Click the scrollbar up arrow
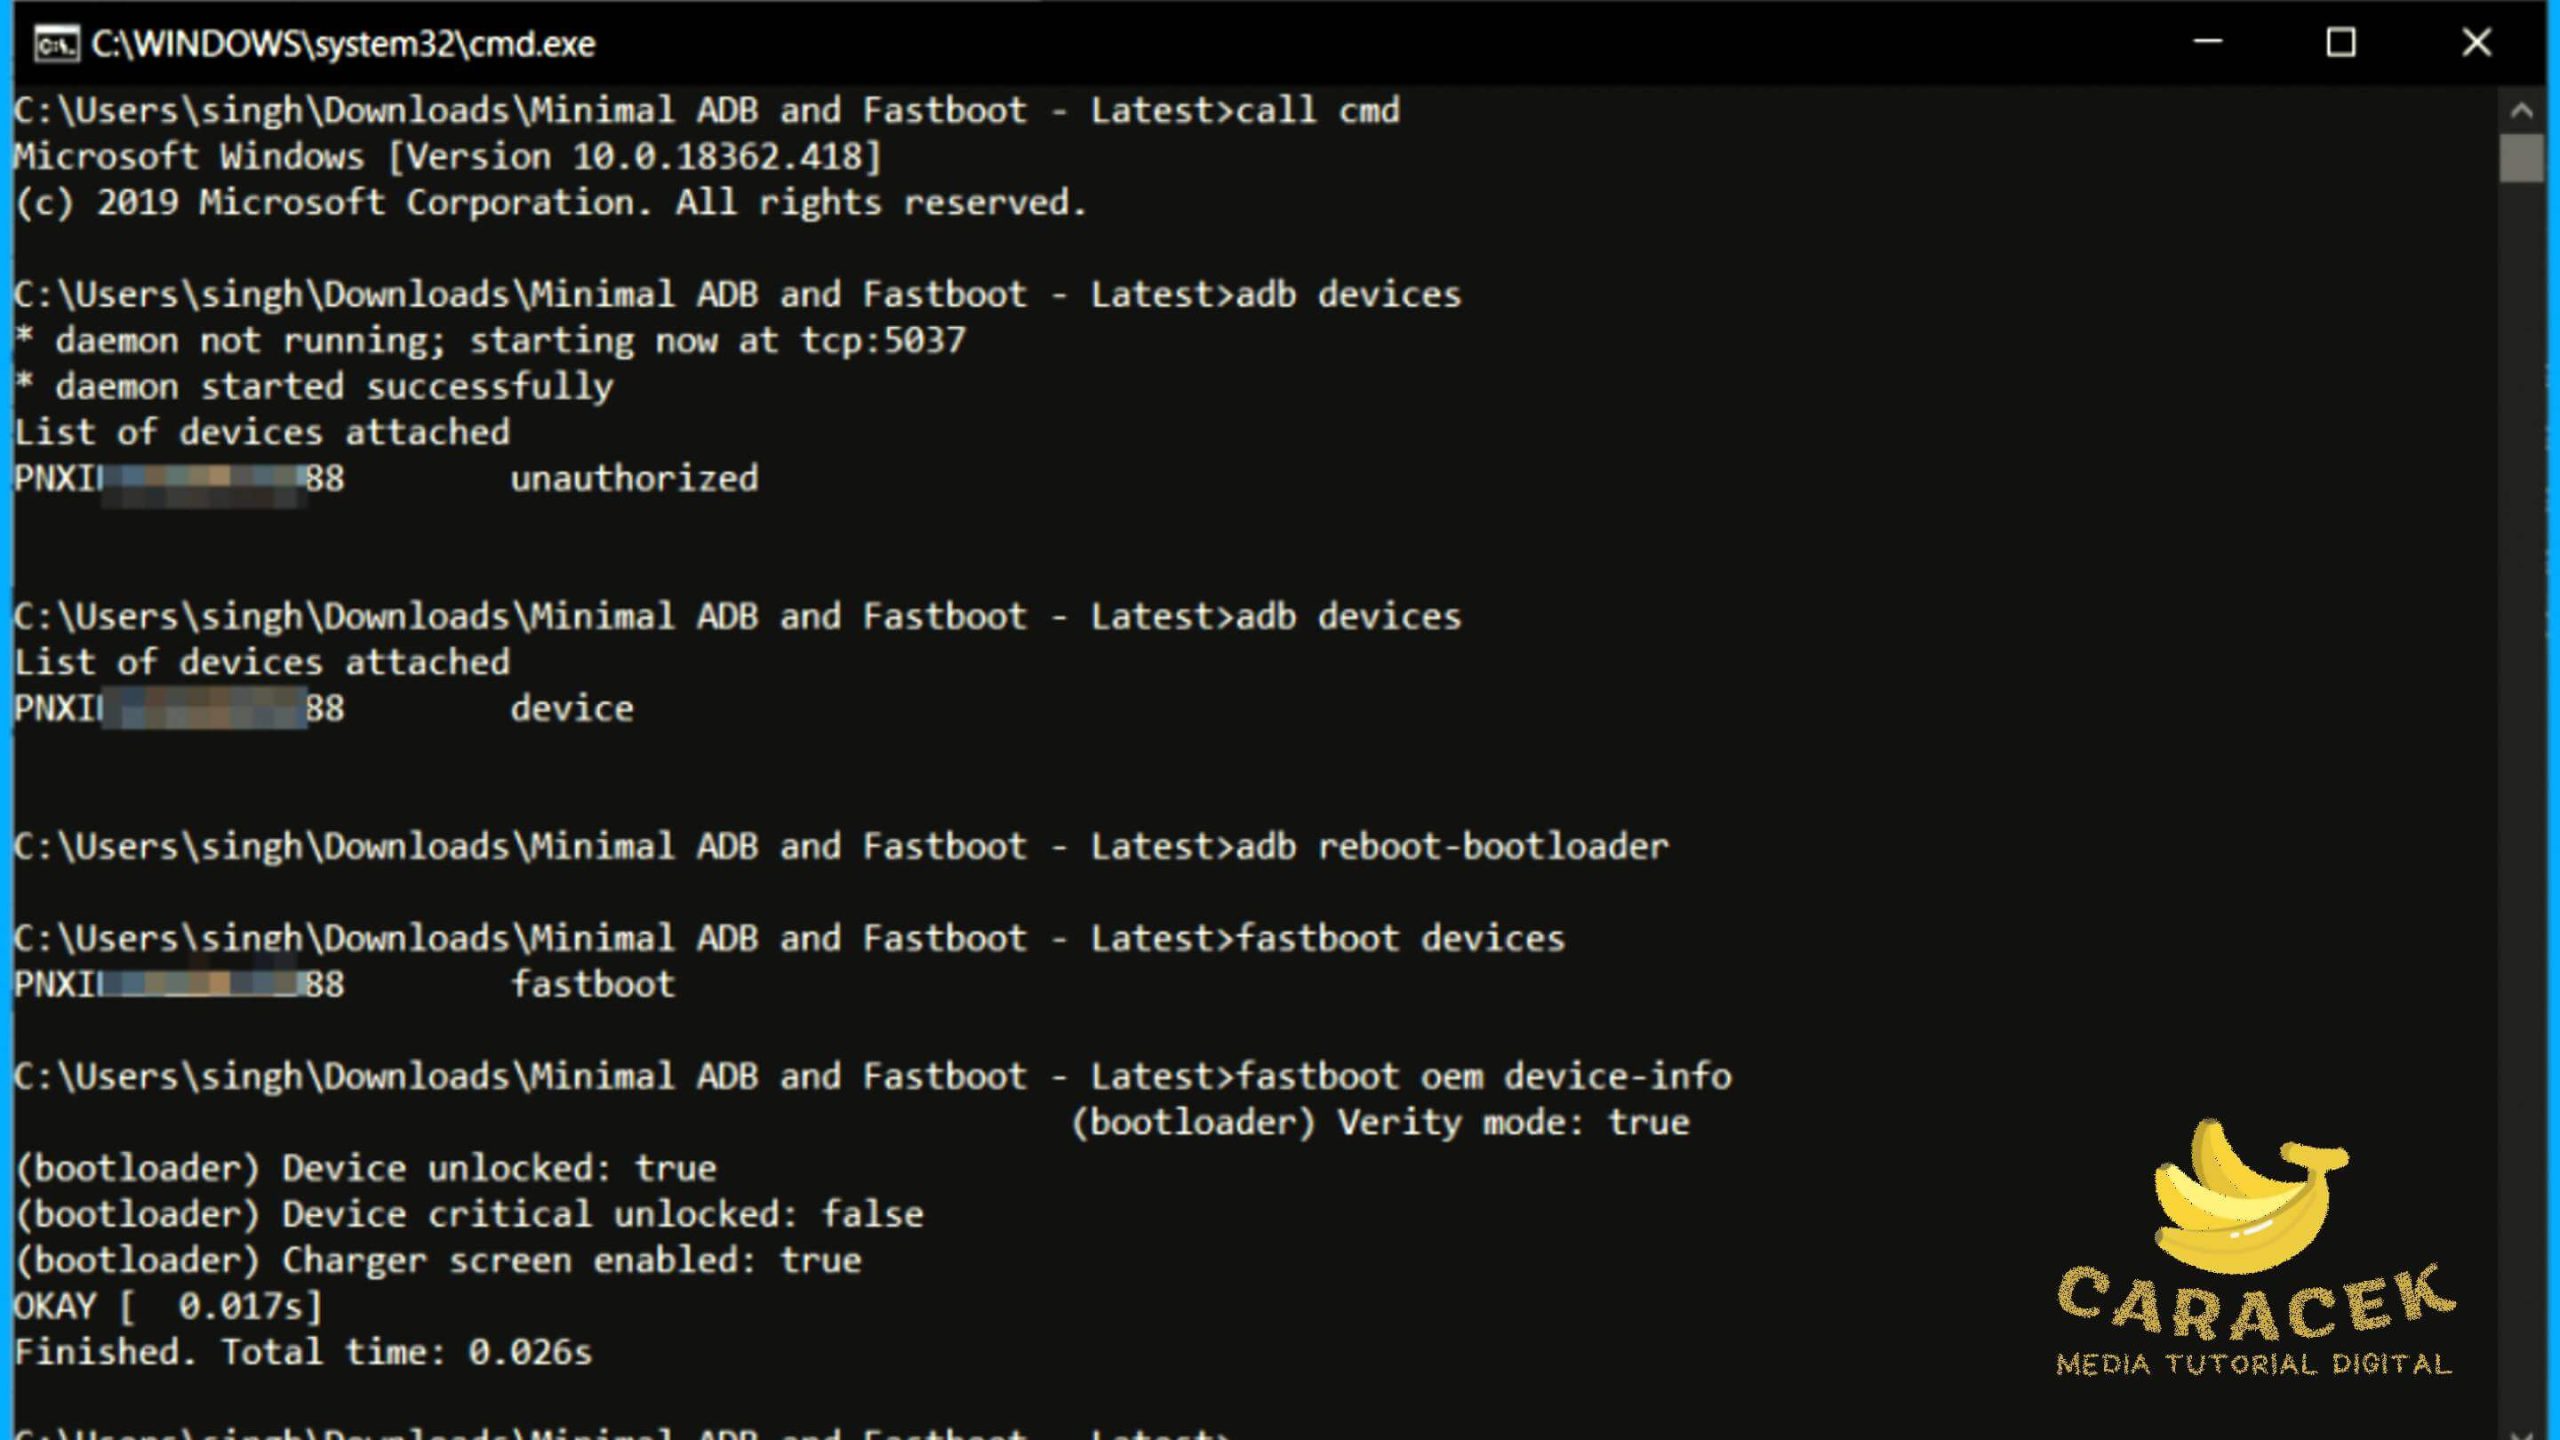The image size is (2560, 1440). [x=2520, y=111]
